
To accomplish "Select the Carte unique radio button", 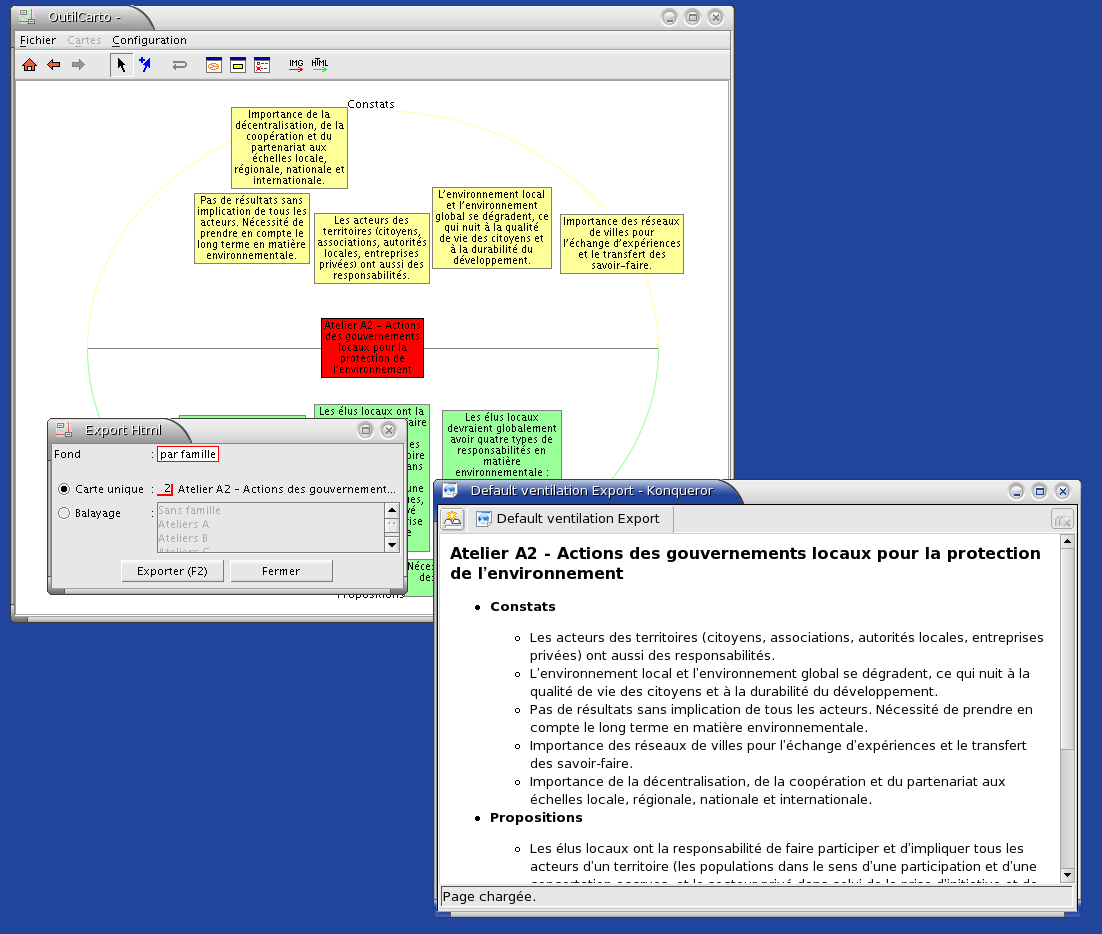I will (64, 489).
